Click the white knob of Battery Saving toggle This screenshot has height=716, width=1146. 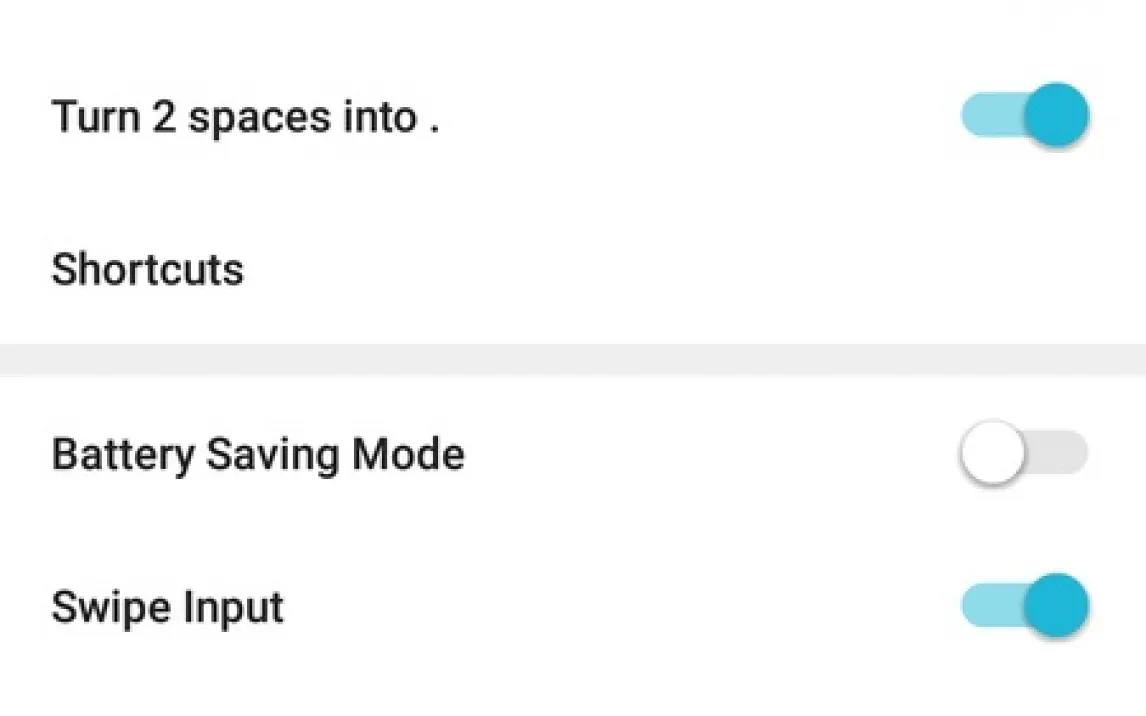993,455
